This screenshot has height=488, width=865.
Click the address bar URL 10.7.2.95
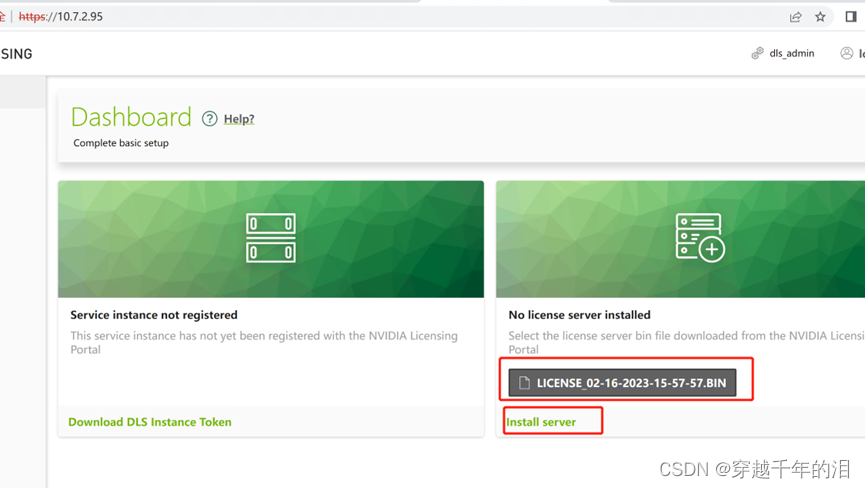click(x=61, y=17)
